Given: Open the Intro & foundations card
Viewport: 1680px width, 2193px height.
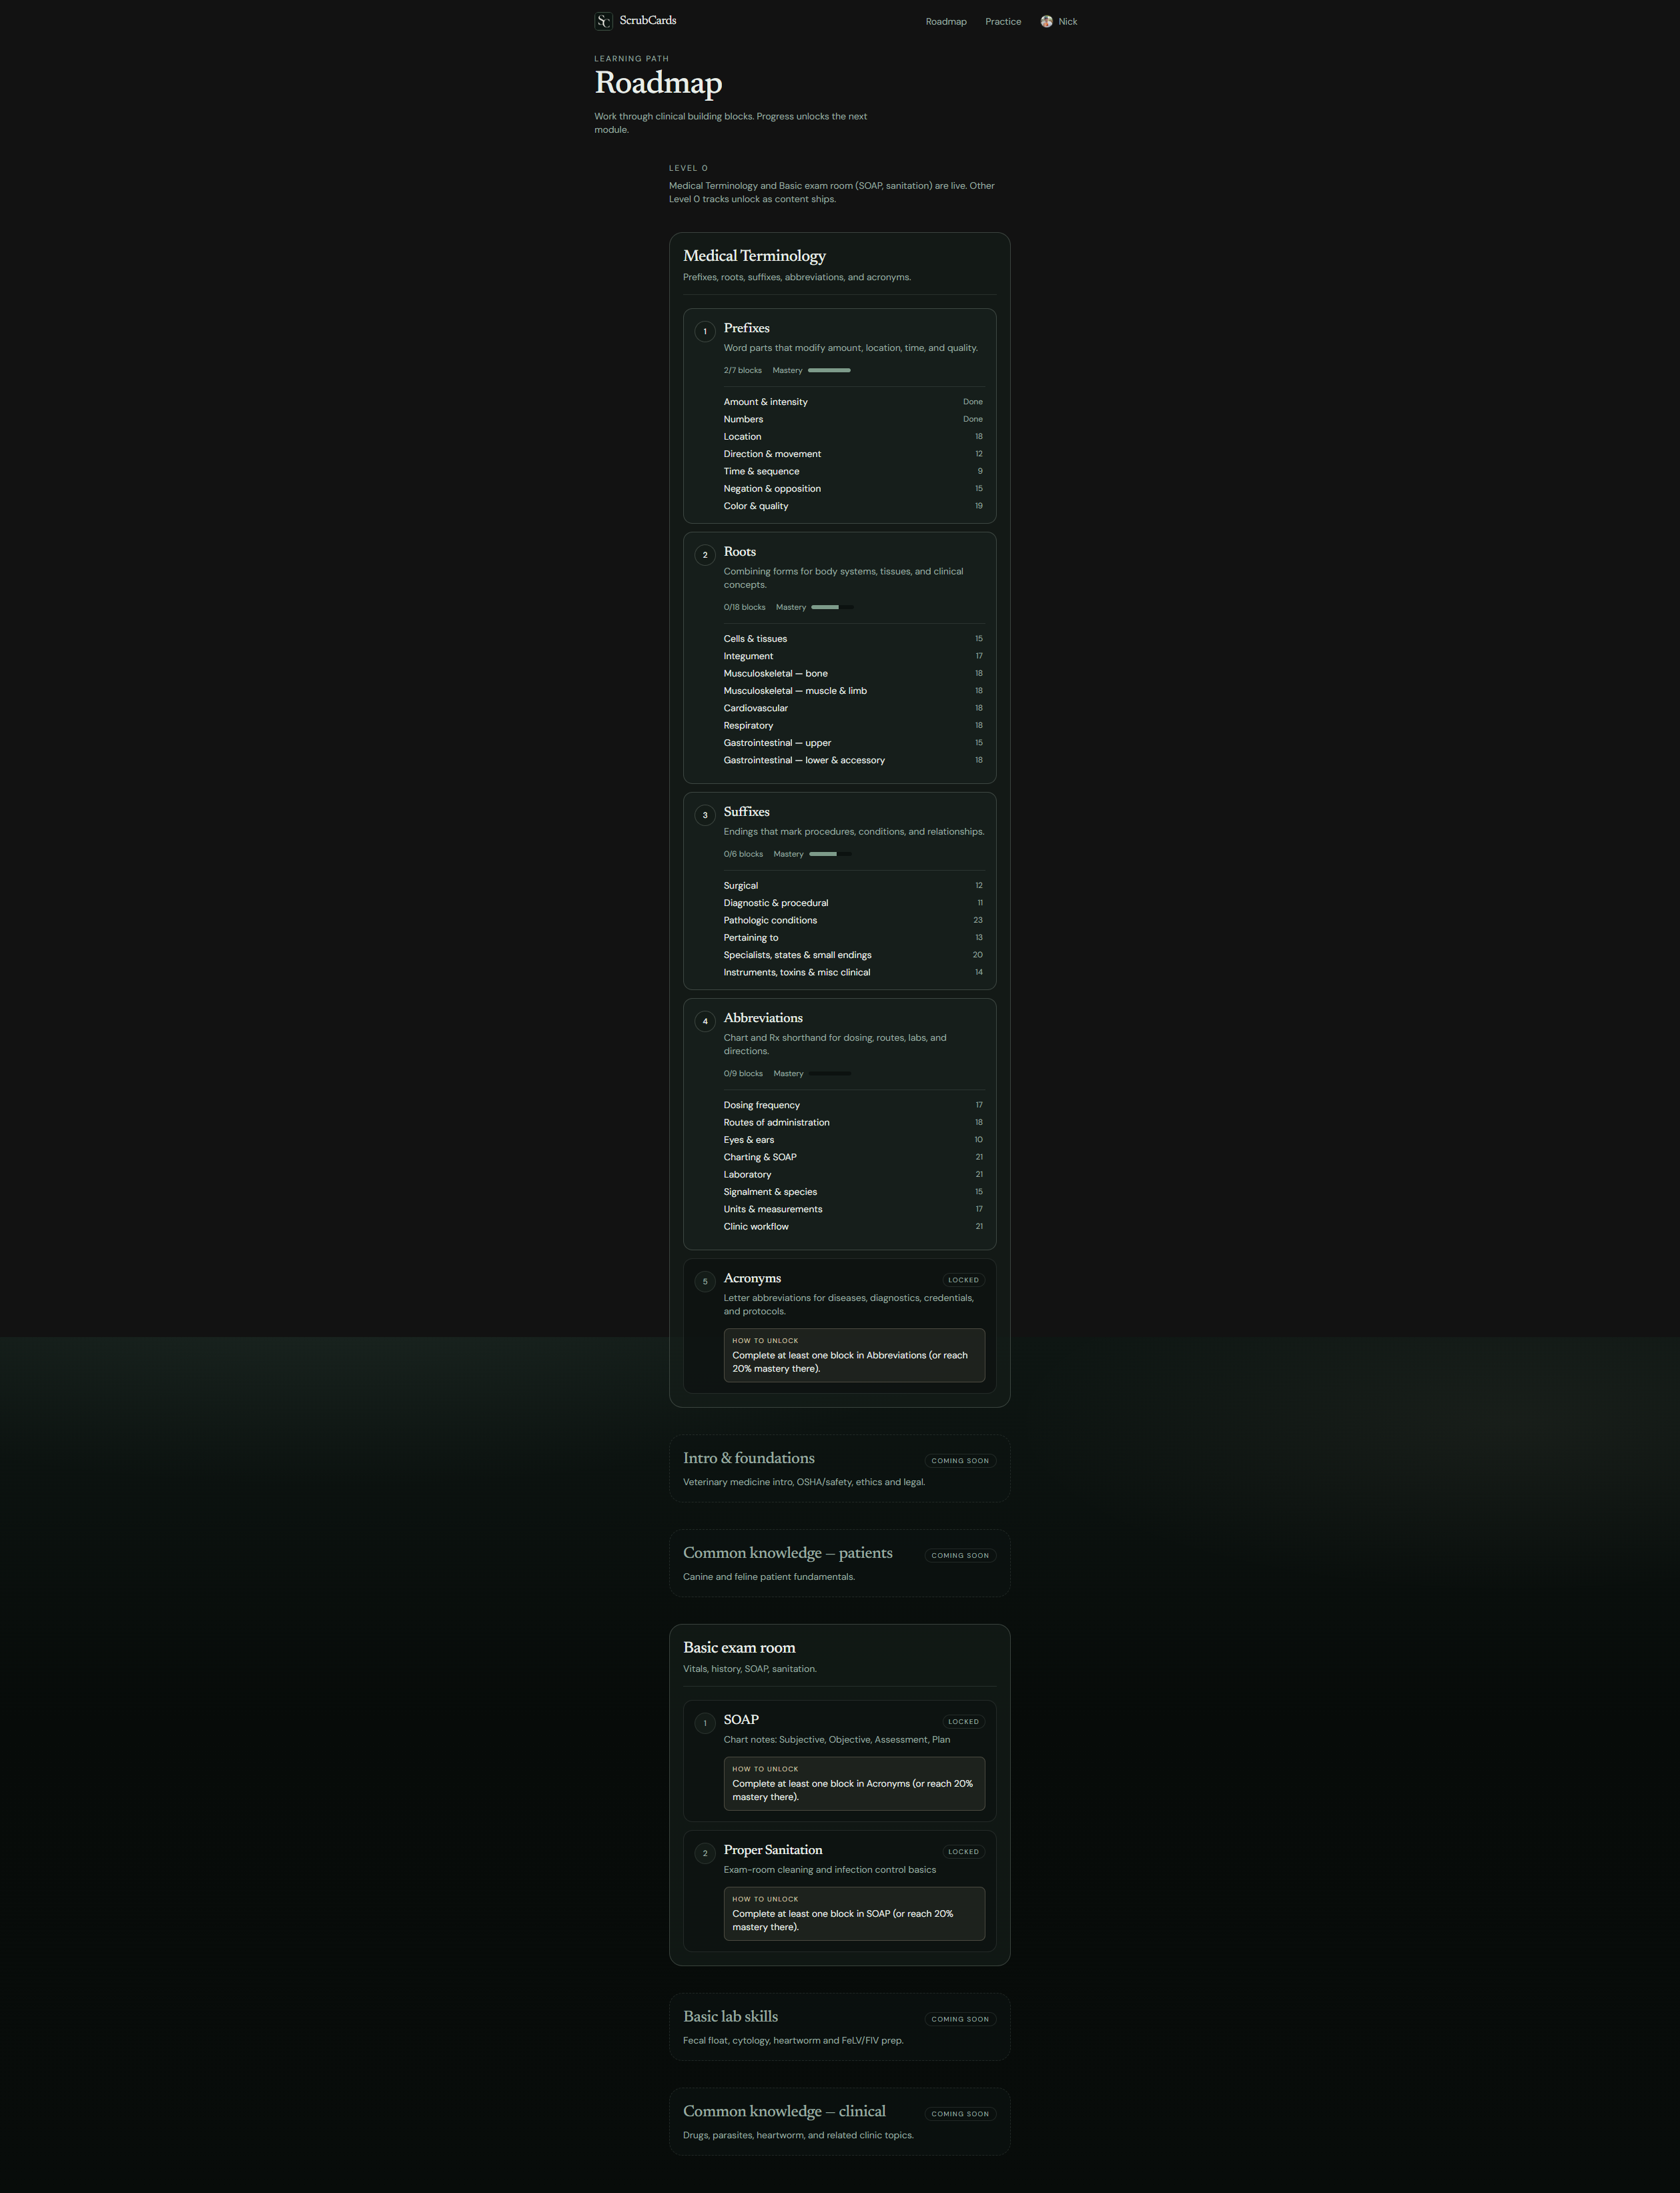Looking at the screenshot, I should [840, 1469].
